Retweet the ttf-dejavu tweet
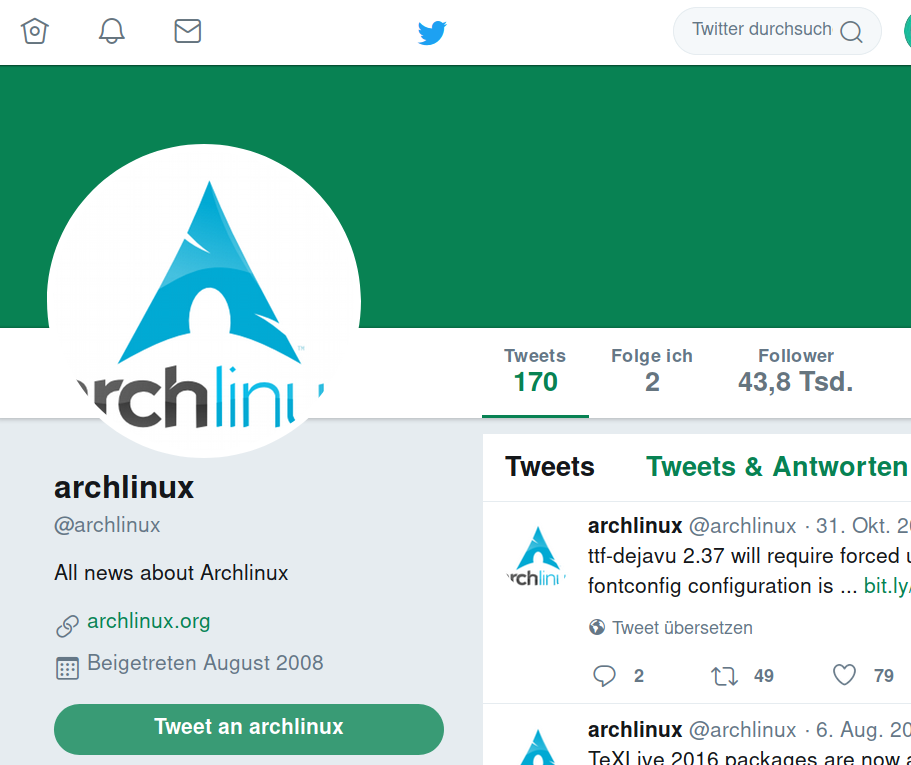The width and height of the screenshot is (911, 765). pos(725,676)
